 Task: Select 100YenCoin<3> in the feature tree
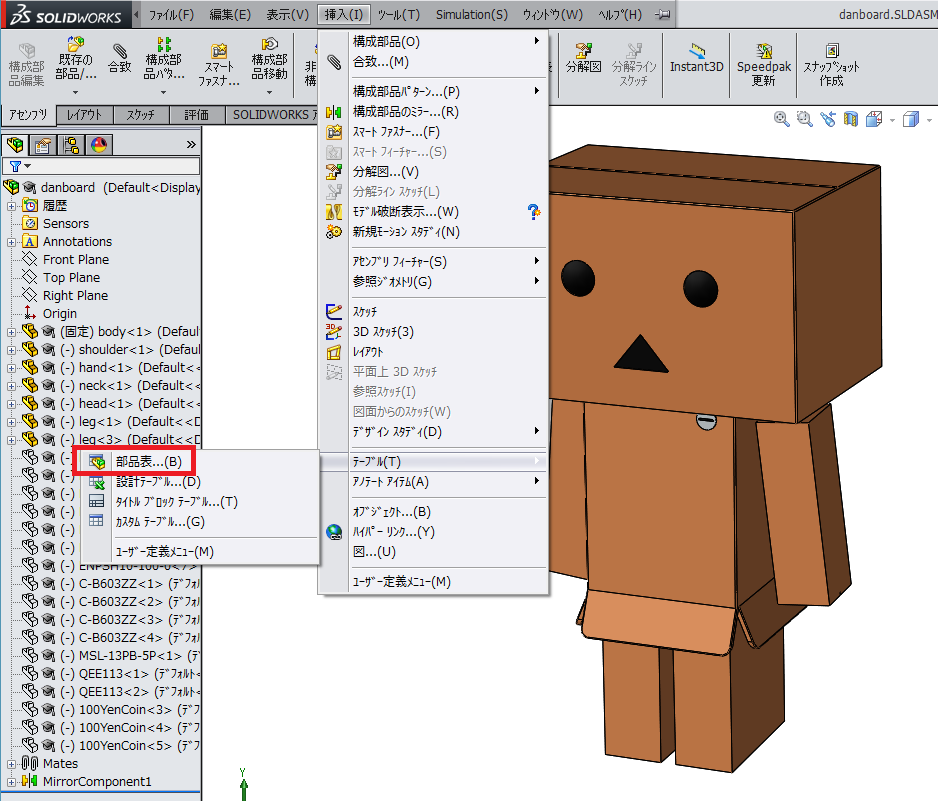pos(125,710)
